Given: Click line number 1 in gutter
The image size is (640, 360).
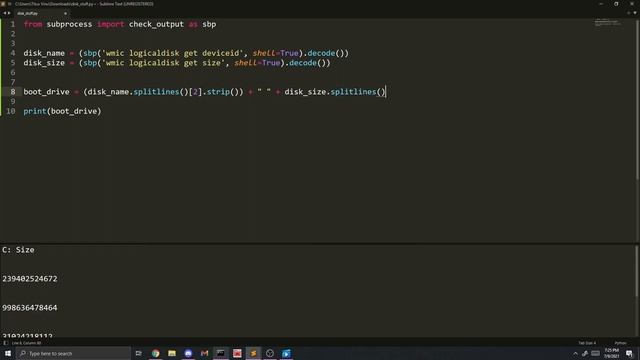Looking at the screenshot, I should (x=13, y=24).
